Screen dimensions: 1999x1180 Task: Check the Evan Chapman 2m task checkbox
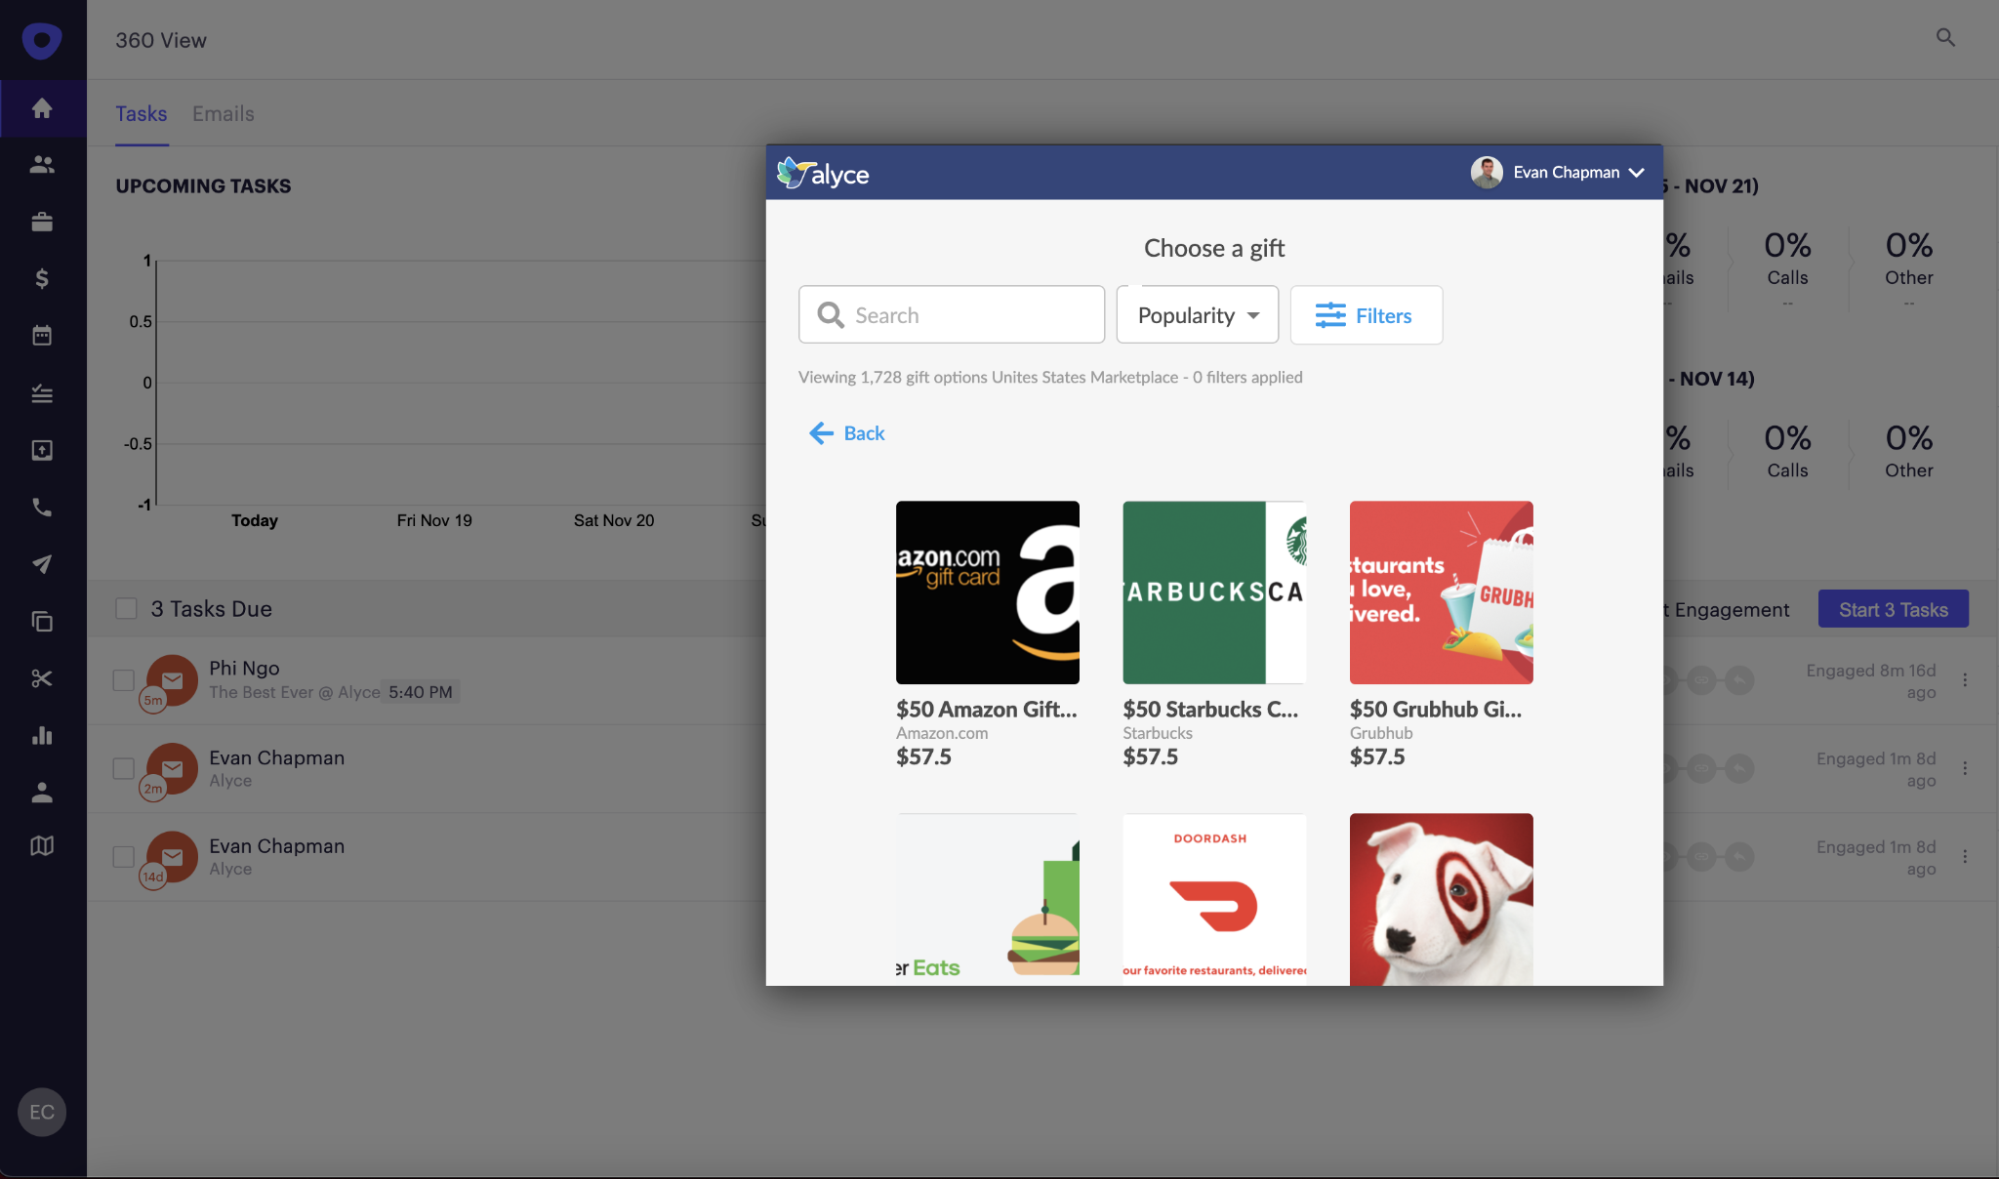coord(123,768)
